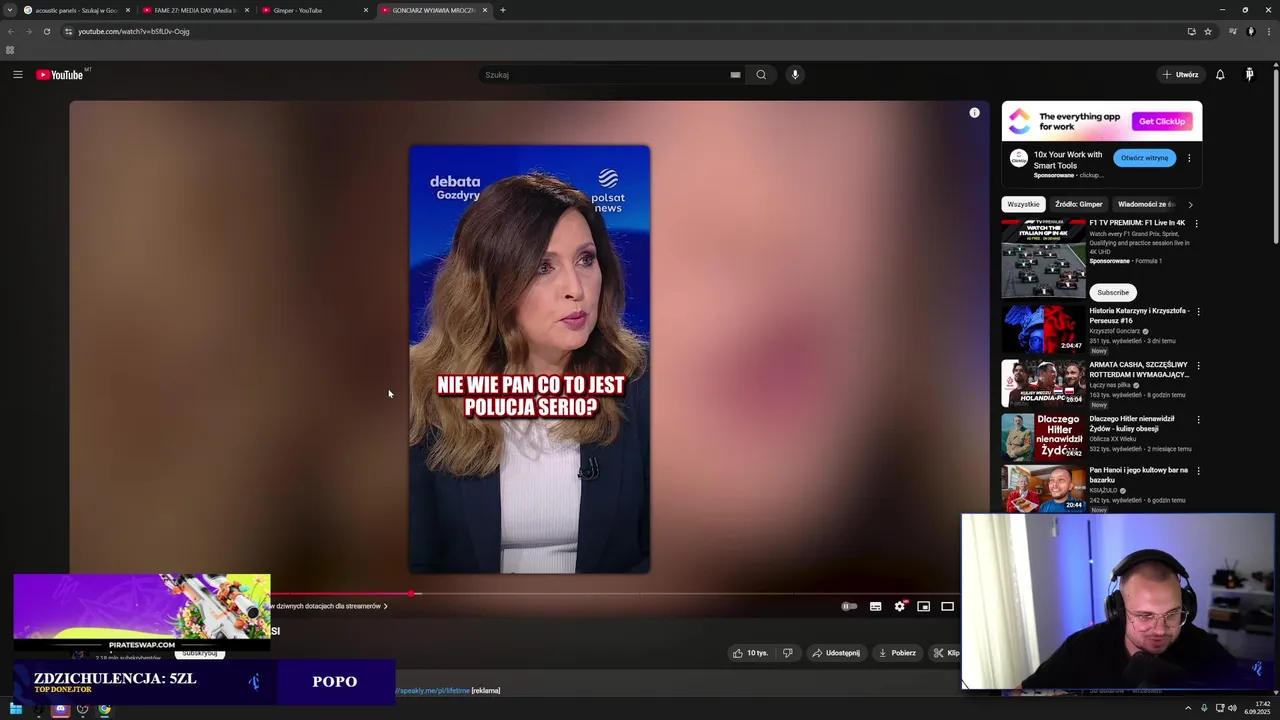
Task: Open Chrome profile avatar
Action: click(1250, 31)
